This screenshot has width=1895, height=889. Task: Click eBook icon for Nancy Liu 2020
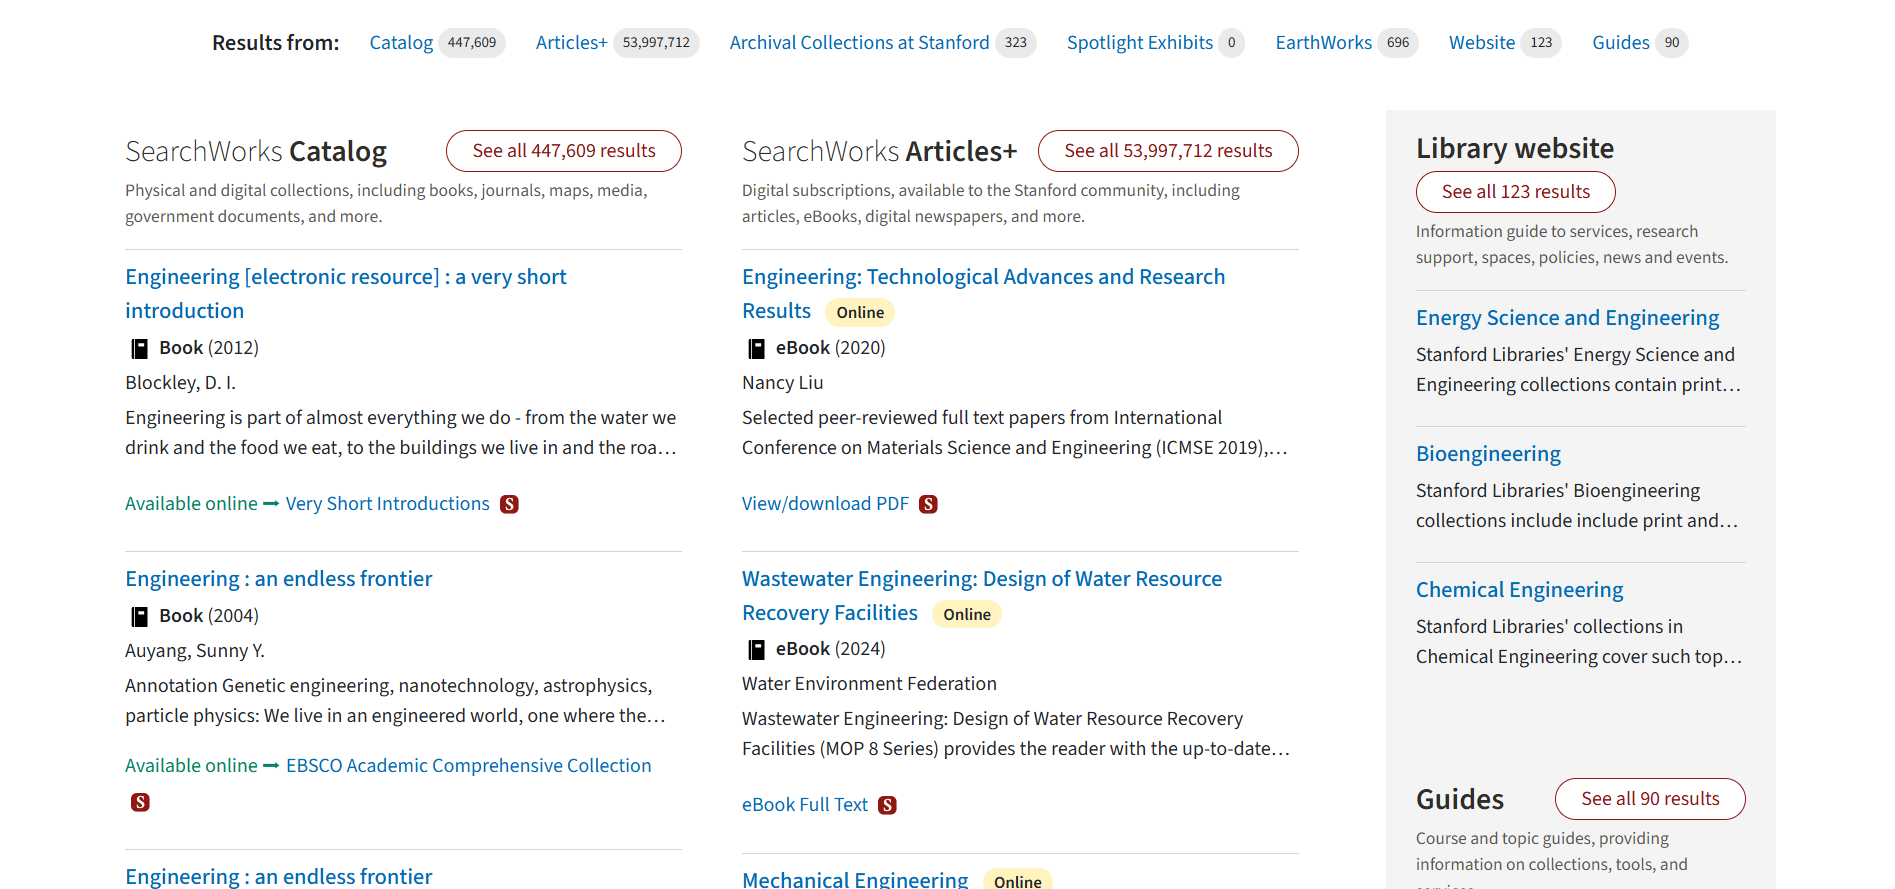[757, 348]
